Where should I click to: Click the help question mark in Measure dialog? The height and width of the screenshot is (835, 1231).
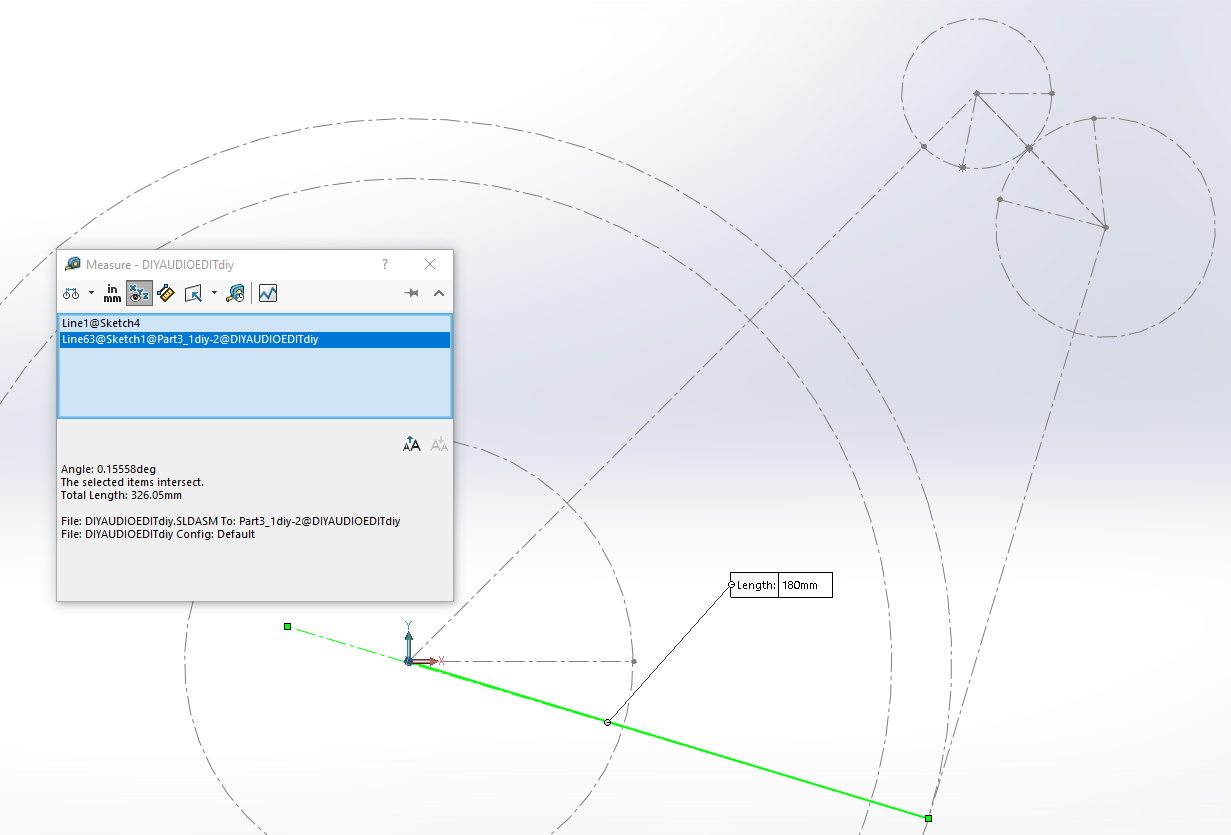(x=385, y=264)
